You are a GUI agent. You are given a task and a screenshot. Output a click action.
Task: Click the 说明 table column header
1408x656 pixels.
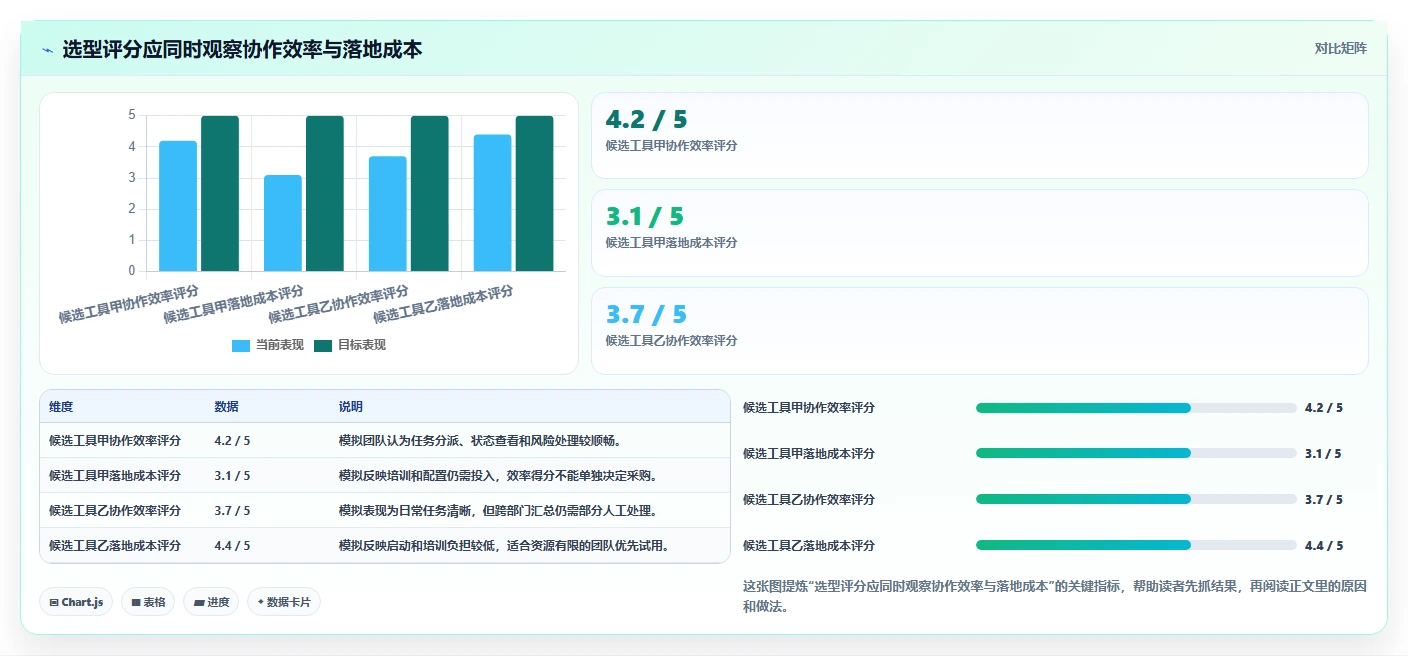pyautogui.click(x=351, y=407)
